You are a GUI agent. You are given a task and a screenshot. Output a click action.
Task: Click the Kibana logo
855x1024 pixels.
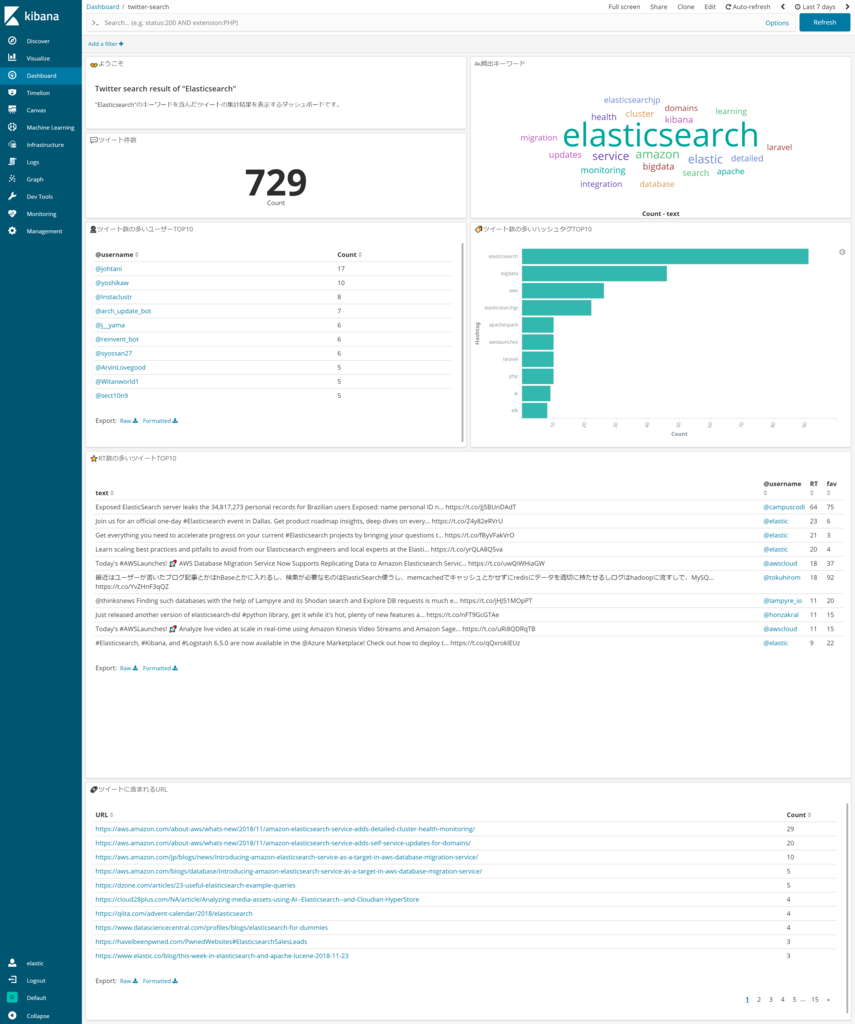click(31, 16)
